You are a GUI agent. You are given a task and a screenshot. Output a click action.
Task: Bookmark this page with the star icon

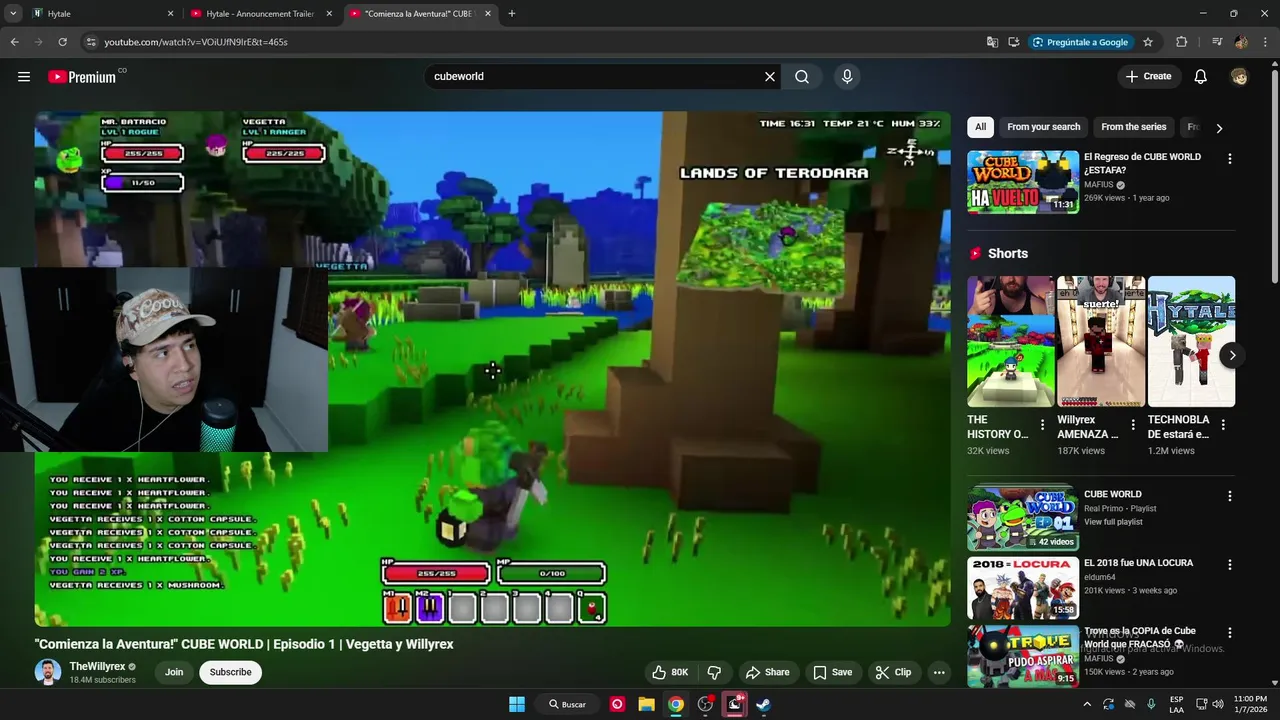pyautogui.click(x=1148, y=42)
